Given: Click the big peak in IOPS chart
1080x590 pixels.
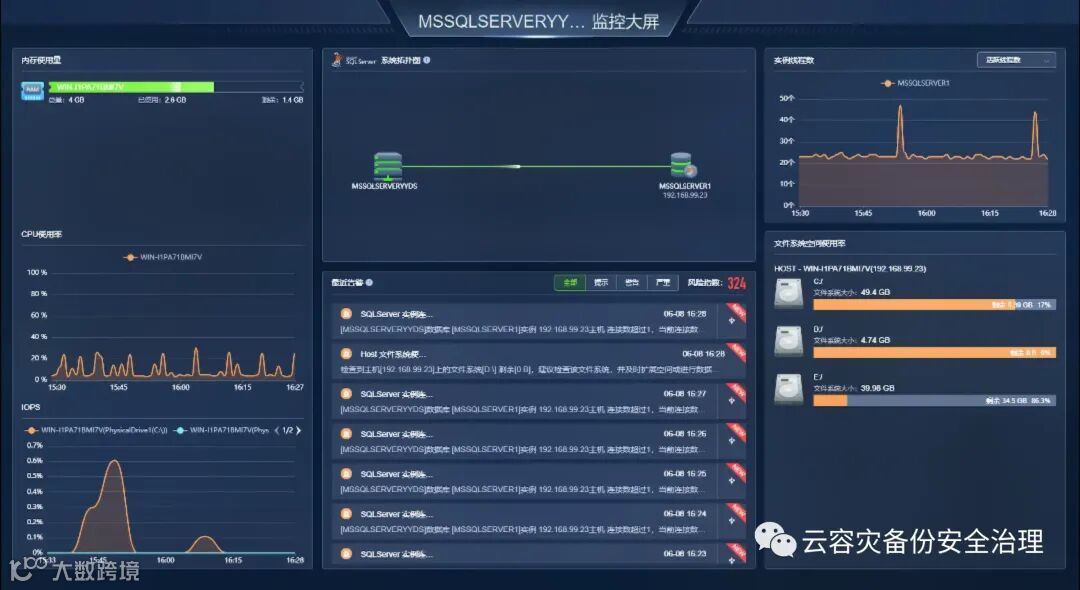Looking at the screenshot, I should click(x=114, y=506).
